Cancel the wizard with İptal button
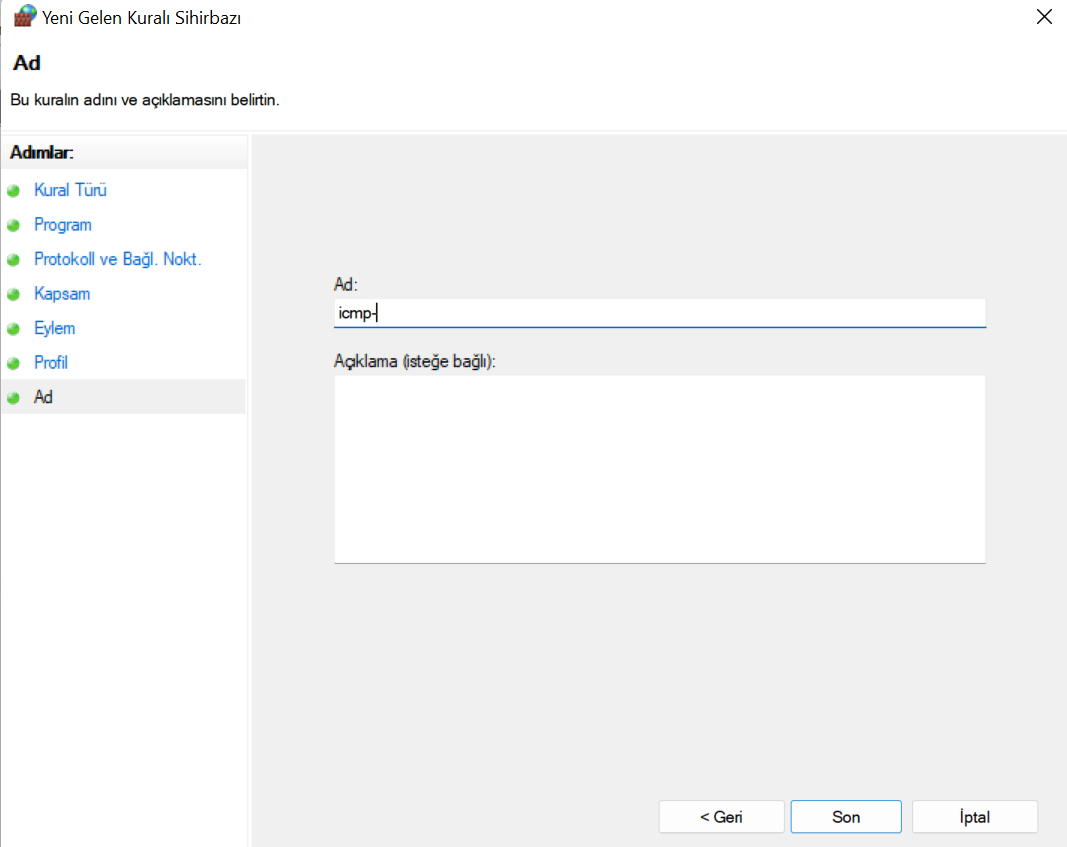This screenshot has height=847, width=1067. click(974, 817)
